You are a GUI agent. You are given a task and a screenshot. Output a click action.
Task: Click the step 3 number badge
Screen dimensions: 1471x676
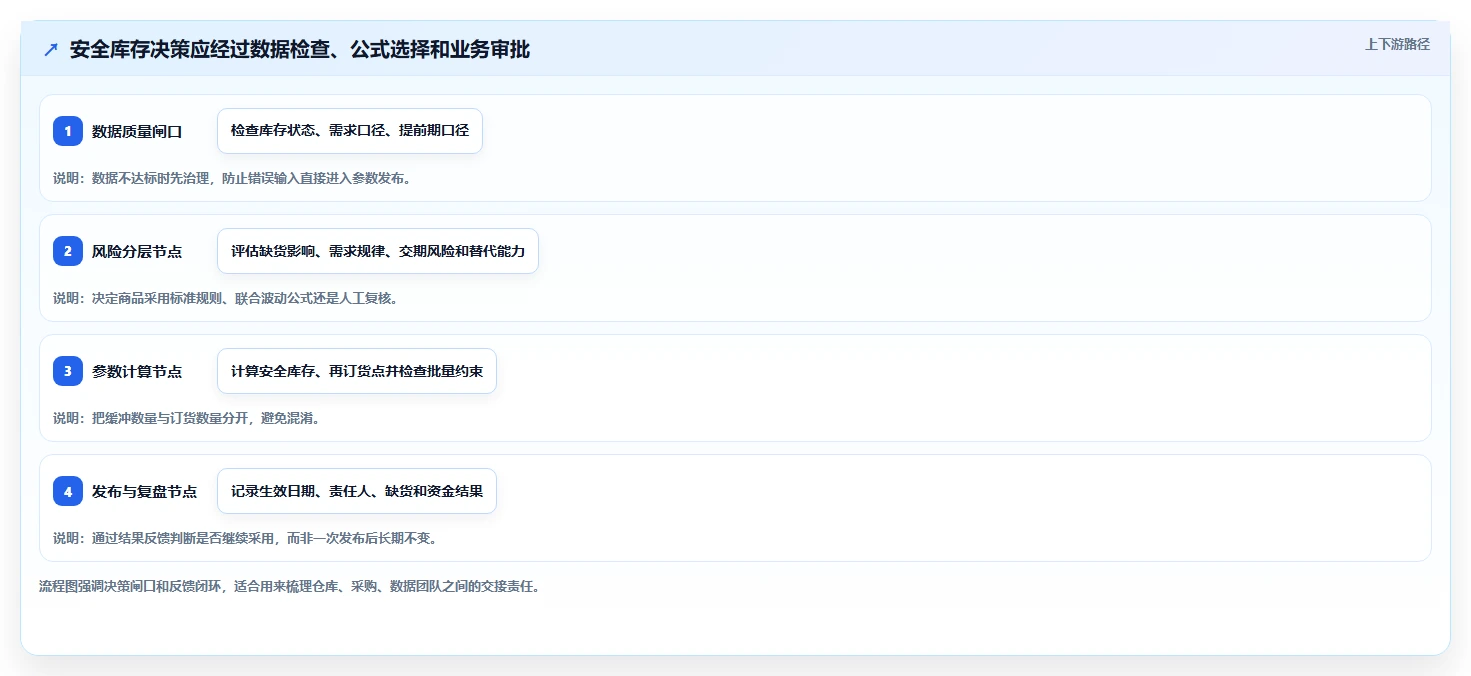pos(68,371)
